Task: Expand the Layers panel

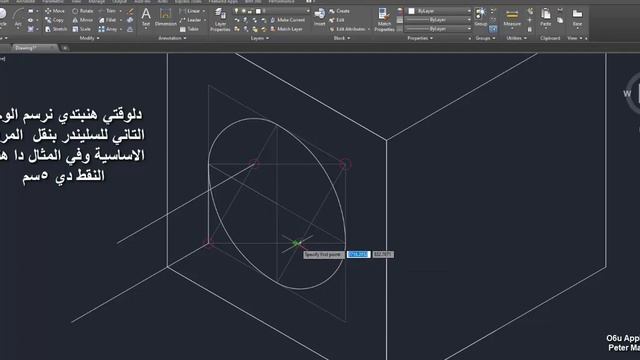Action: tap(260, 38)
